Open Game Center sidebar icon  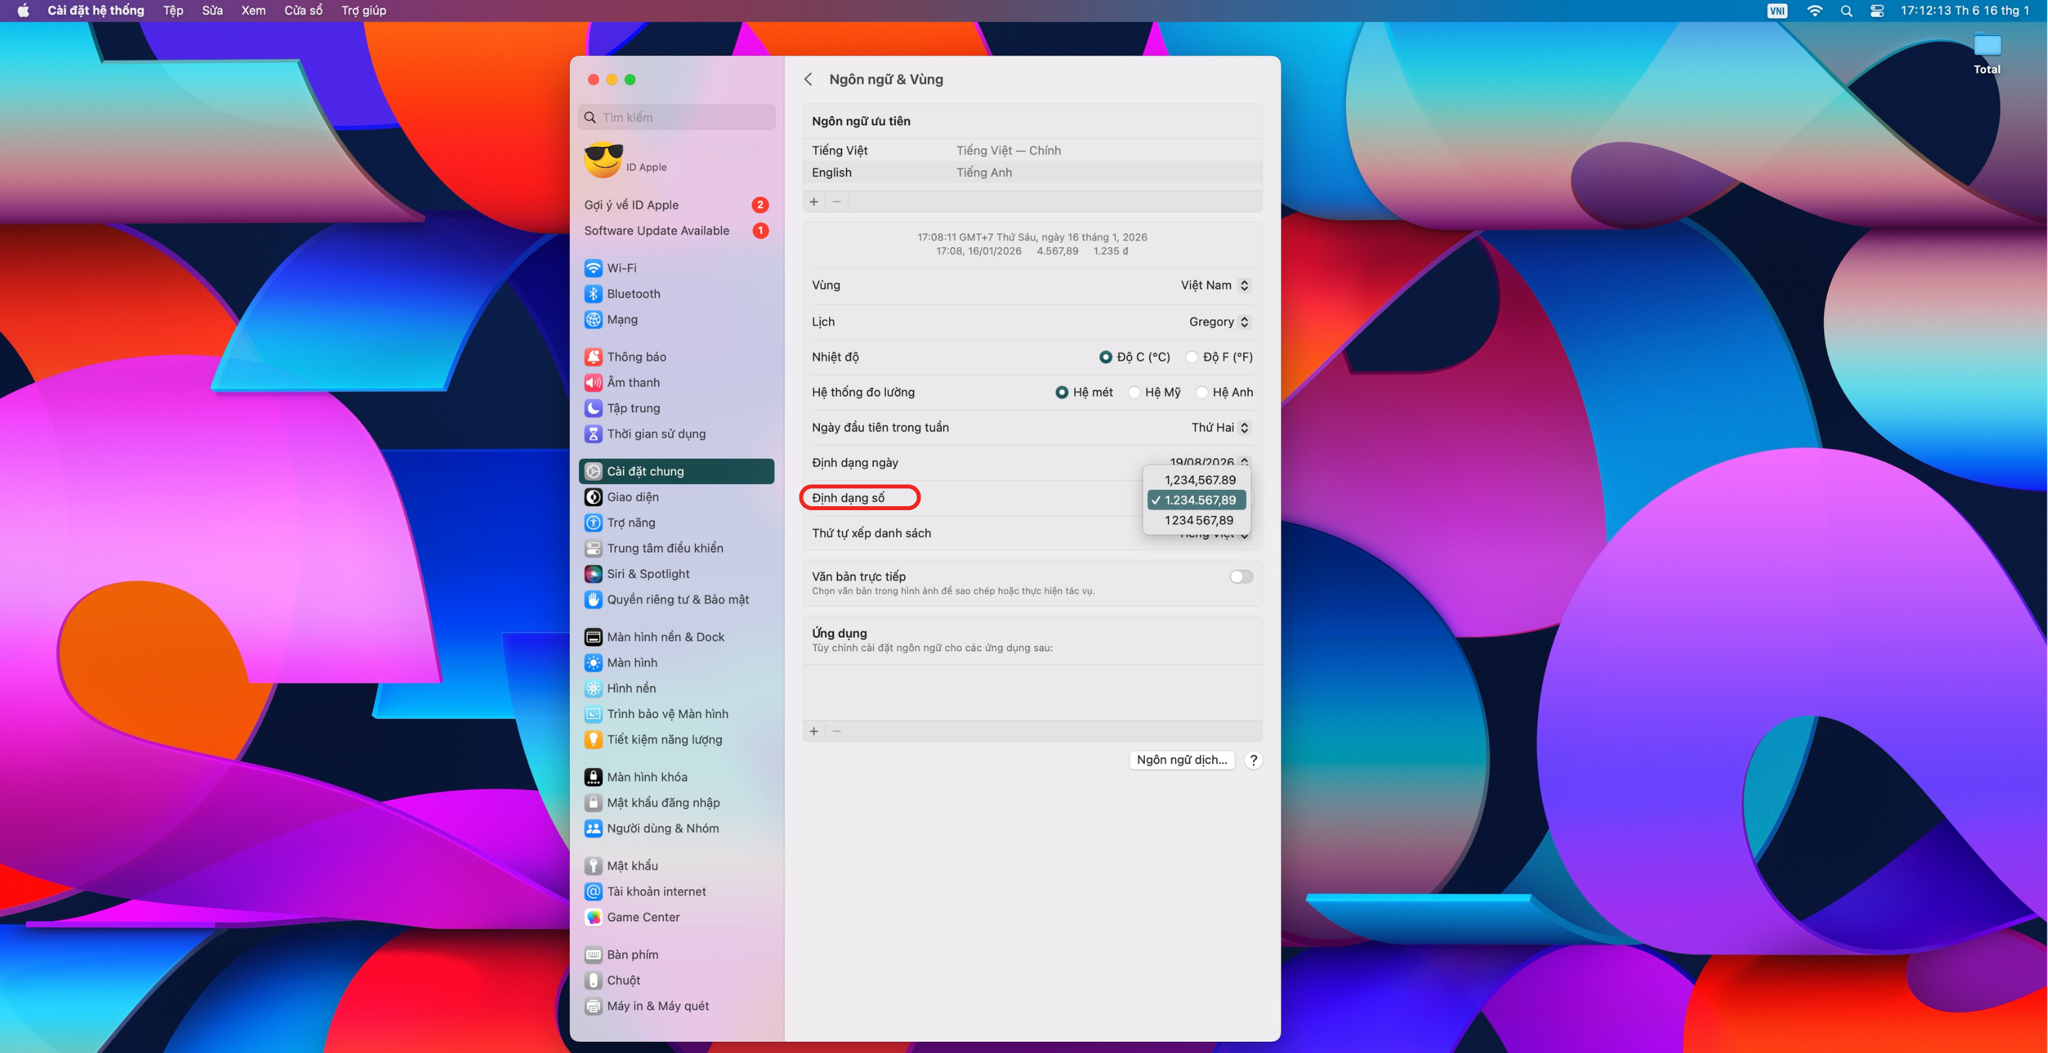click(x=593, y=917)
